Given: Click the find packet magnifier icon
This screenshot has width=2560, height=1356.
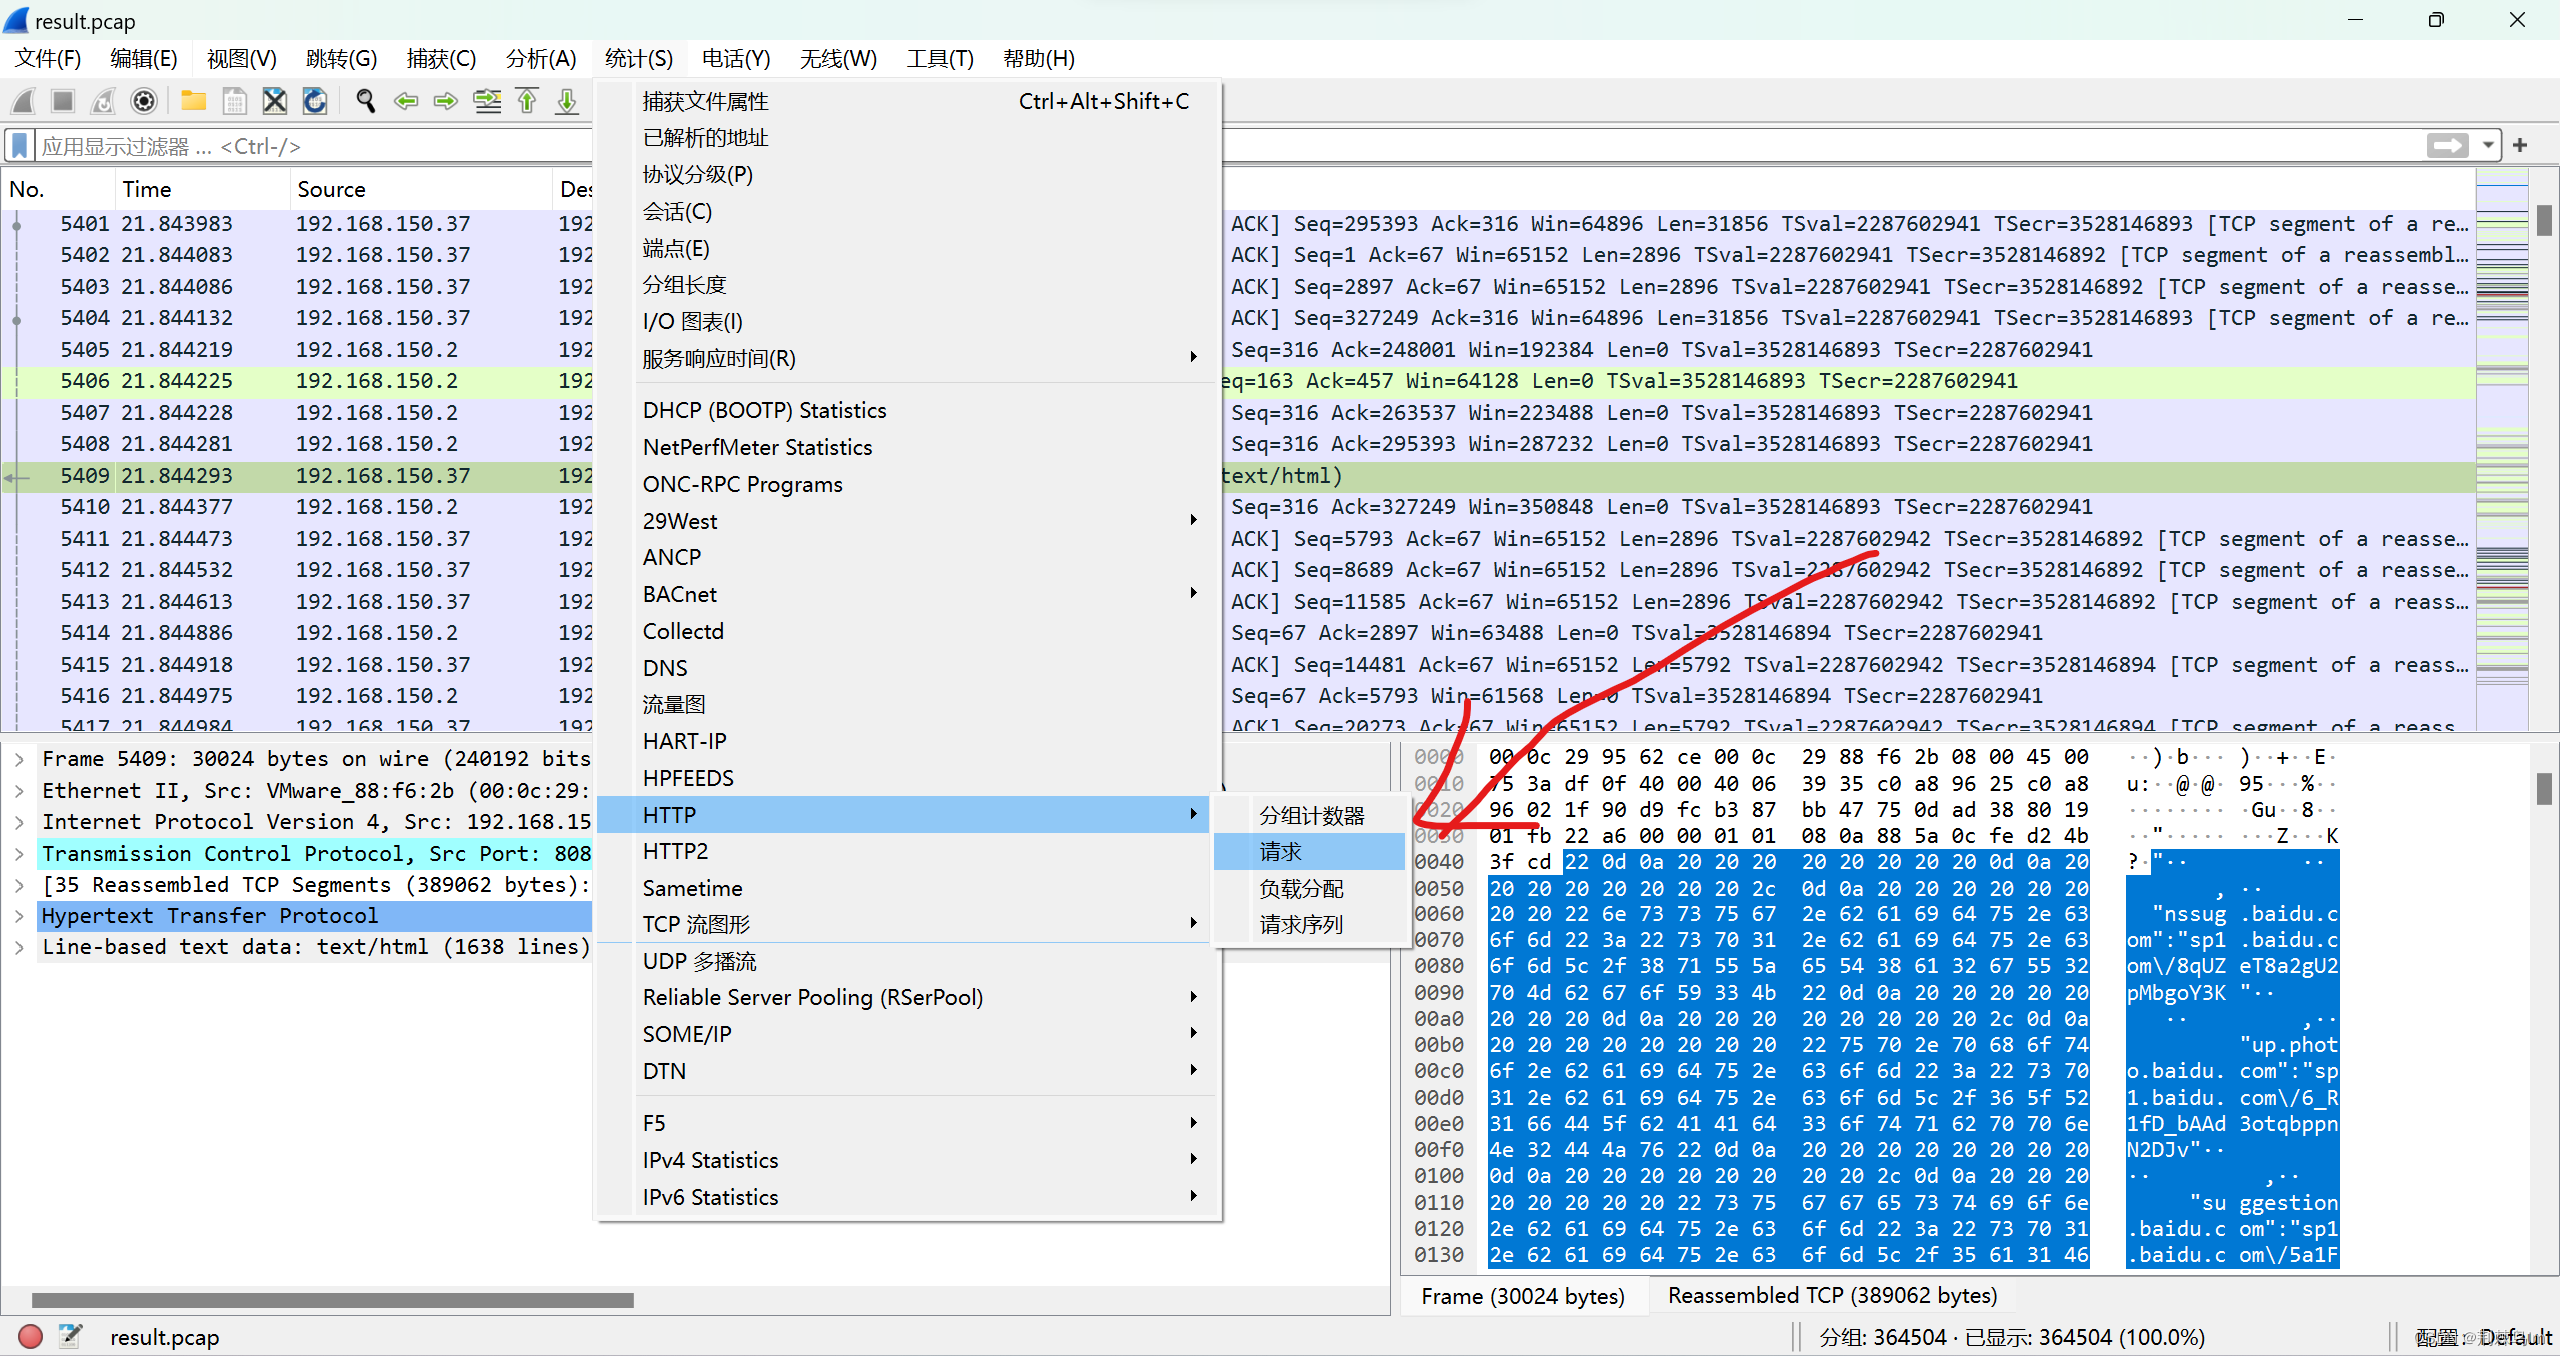Looking at the screenshot, I should point(365,101).
